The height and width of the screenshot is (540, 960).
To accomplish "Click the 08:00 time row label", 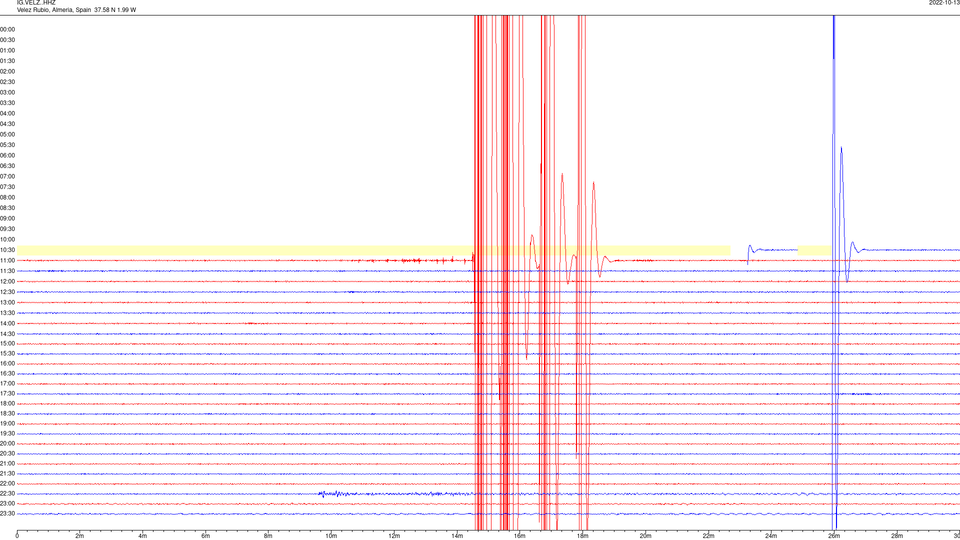I will [x=7, y=197].
